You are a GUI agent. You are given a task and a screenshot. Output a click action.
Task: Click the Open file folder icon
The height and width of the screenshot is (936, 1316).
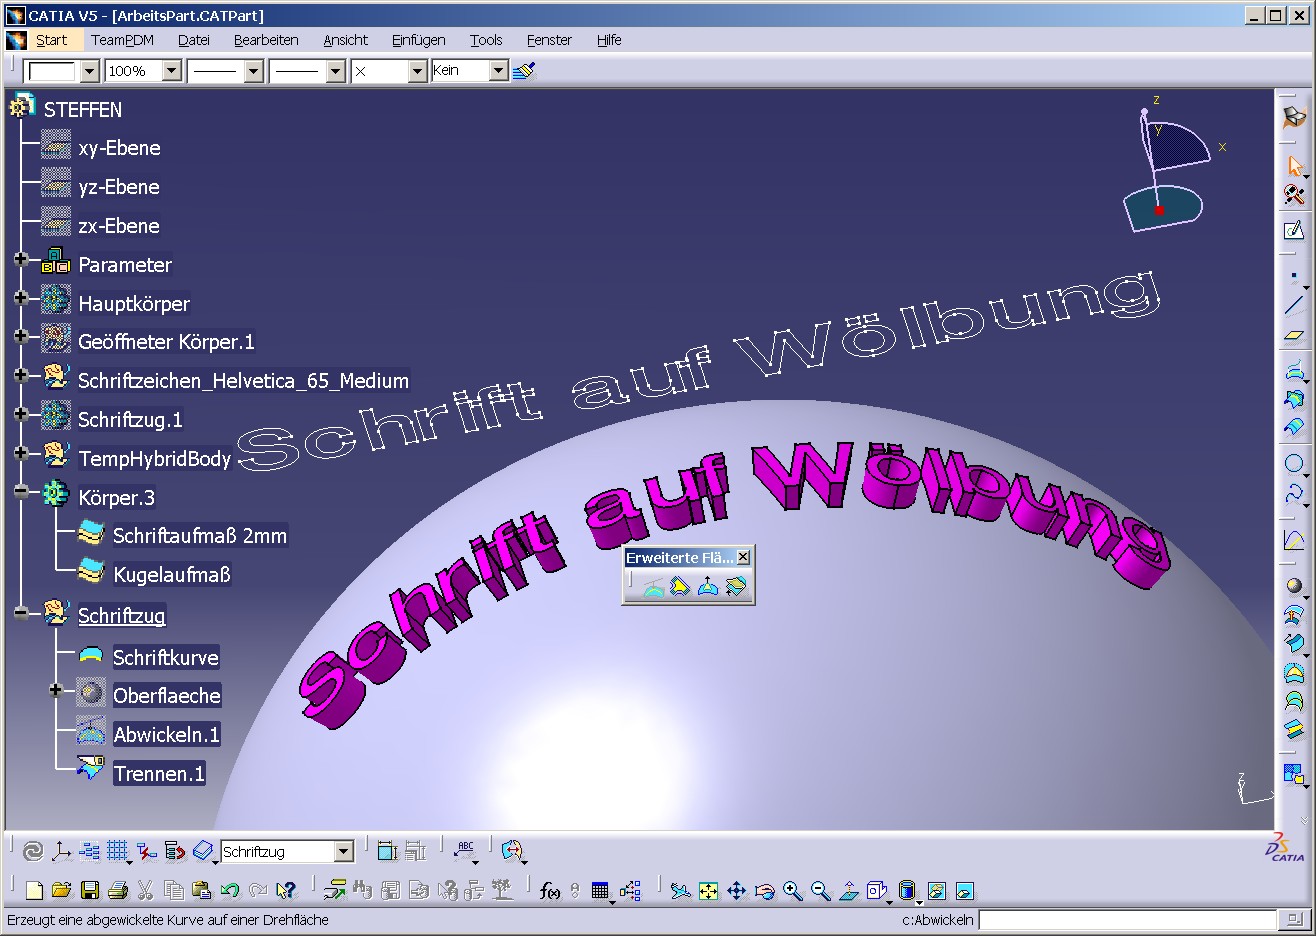tap(61, 890)
